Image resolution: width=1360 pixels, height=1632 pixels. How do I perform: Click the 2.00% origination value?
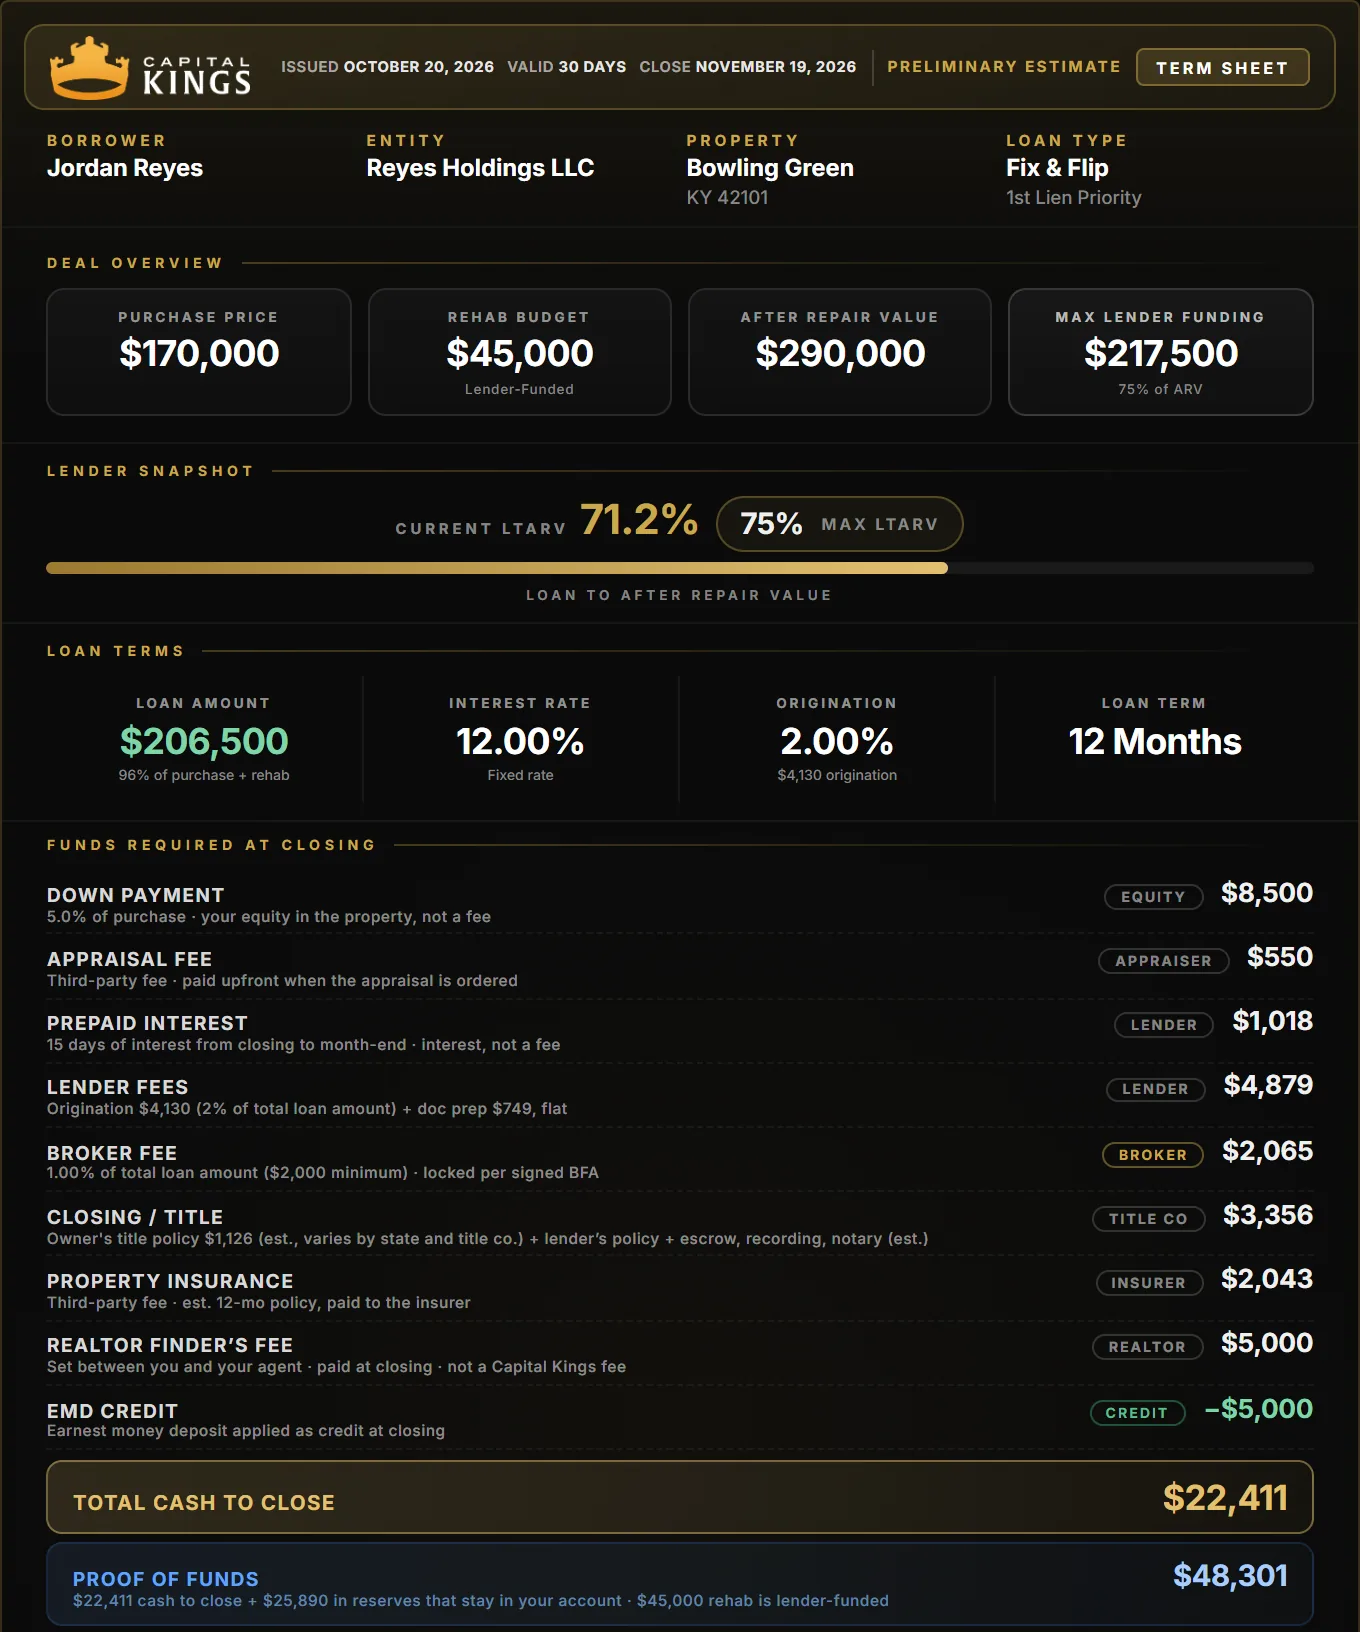point(837,741)
